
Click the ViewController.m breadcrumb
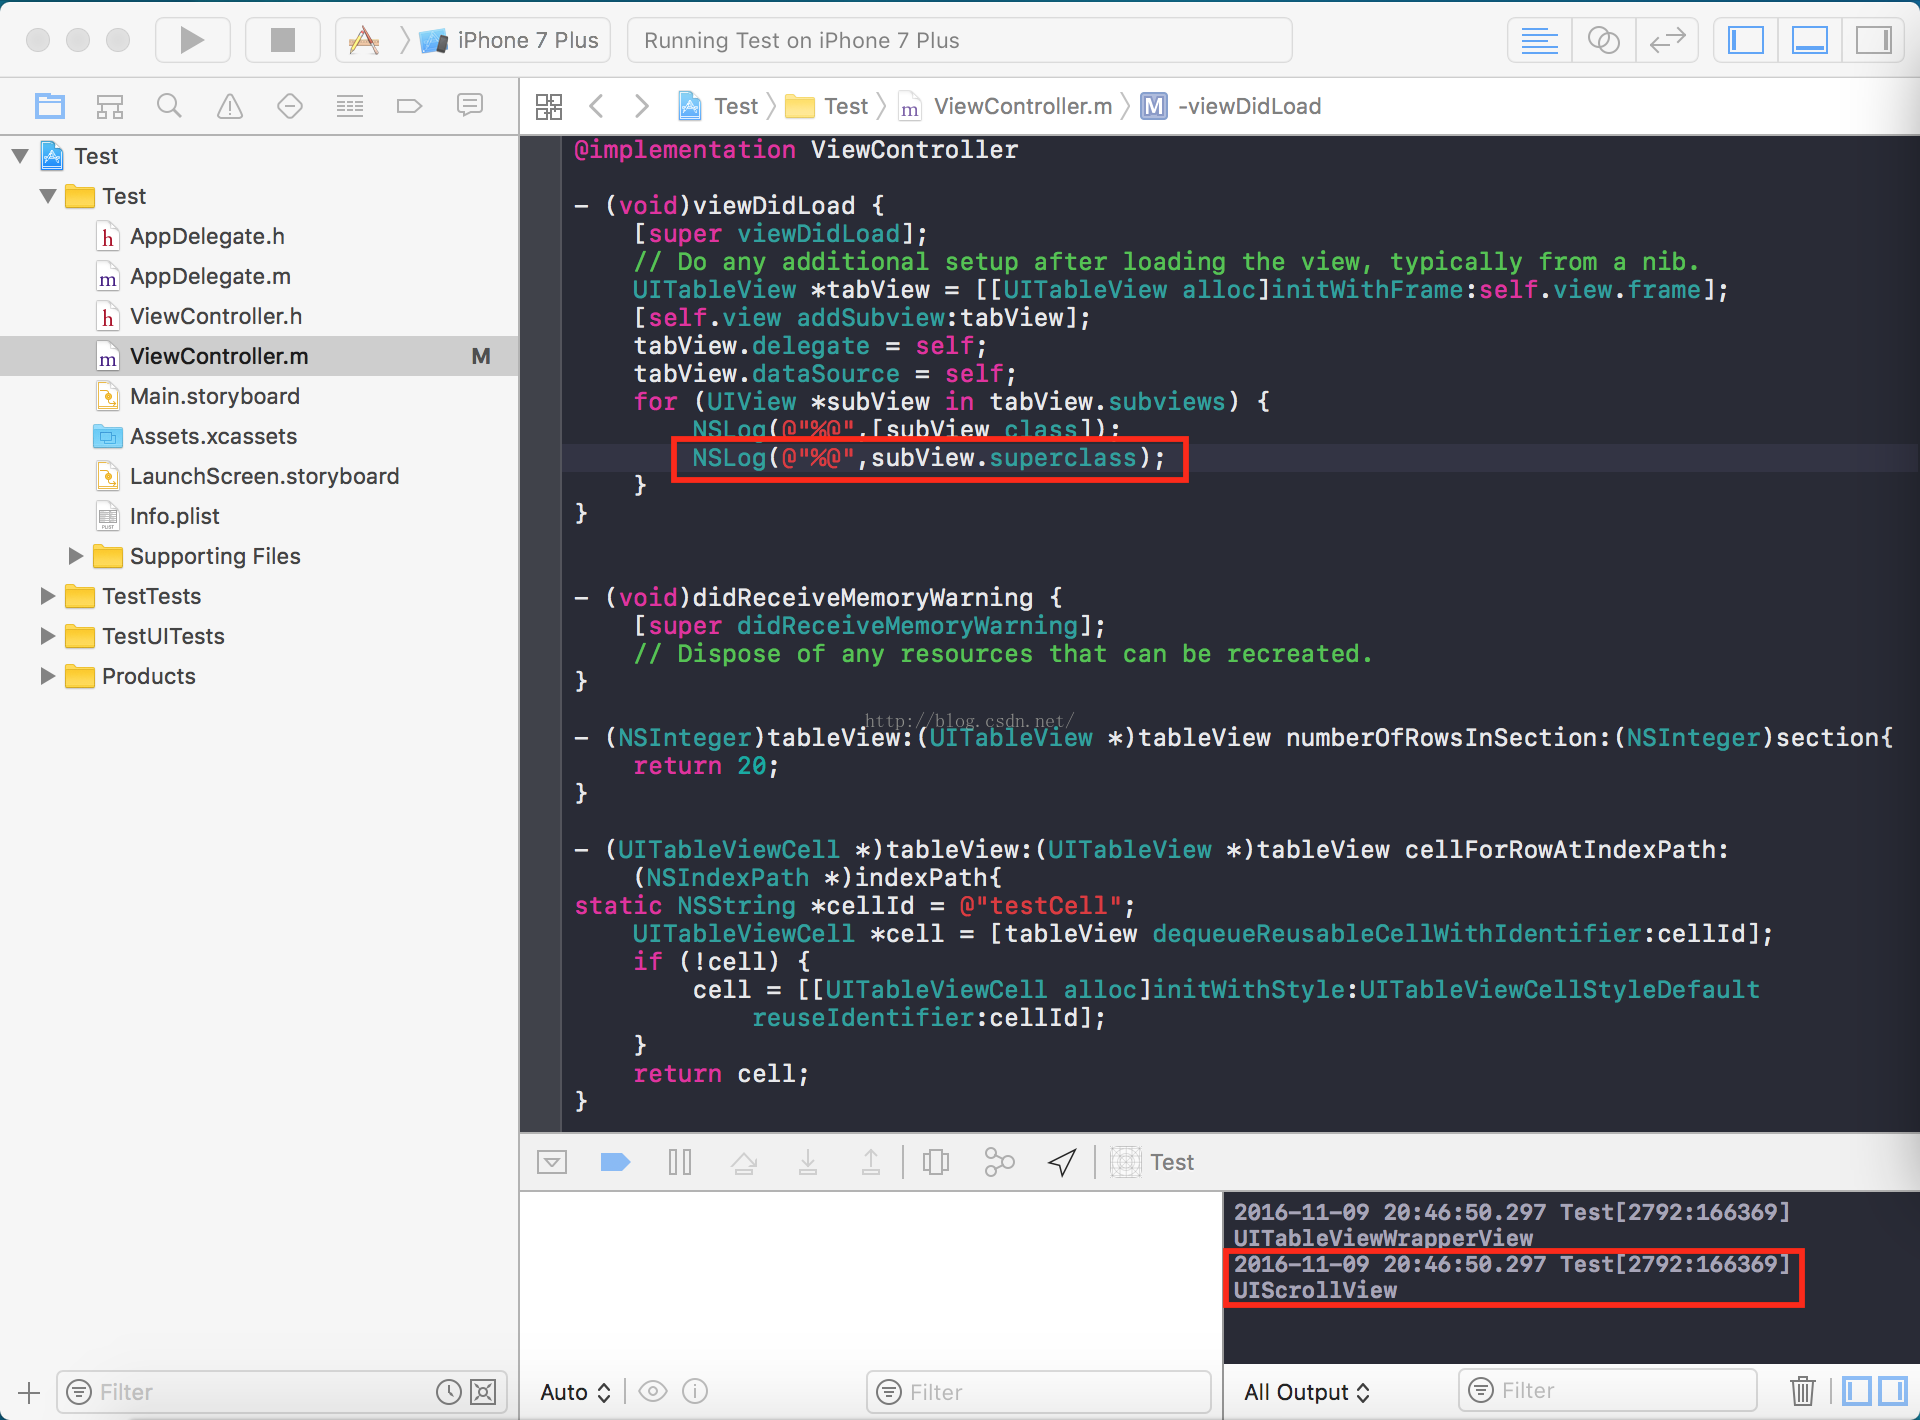[x=1006, y=106]
